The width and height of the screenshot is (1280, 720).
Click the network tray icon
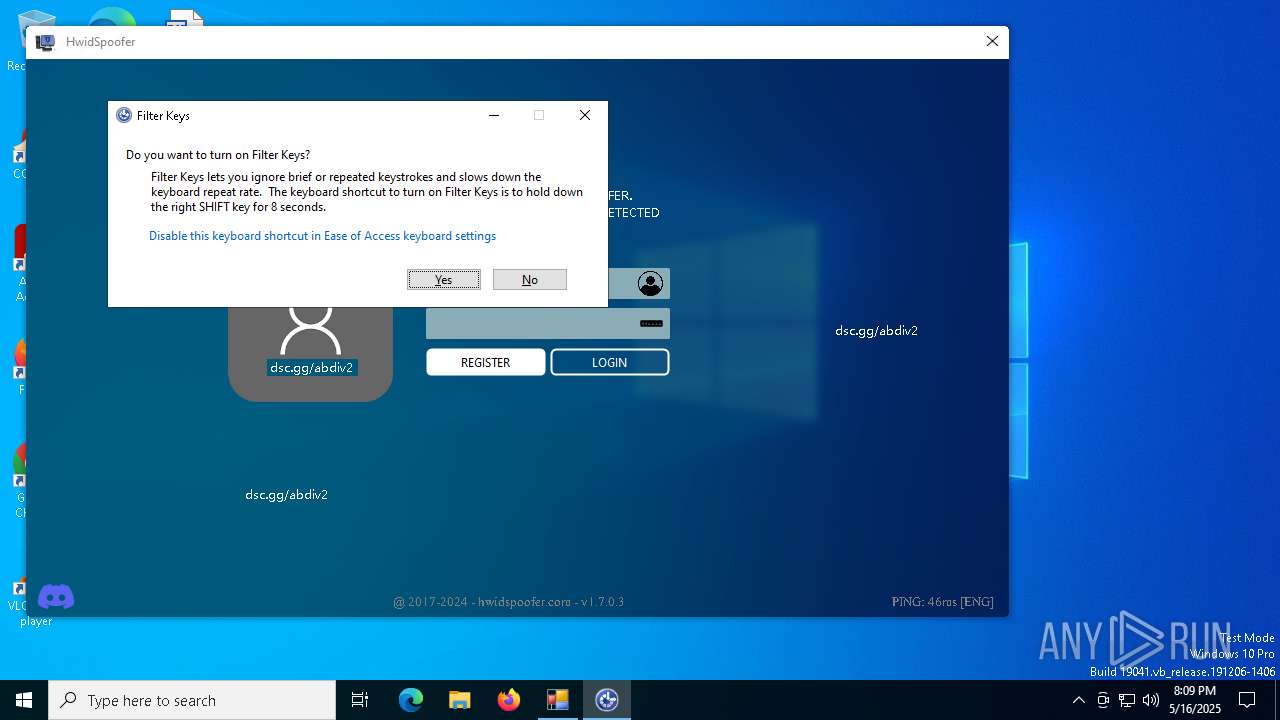coord(1127,700)
